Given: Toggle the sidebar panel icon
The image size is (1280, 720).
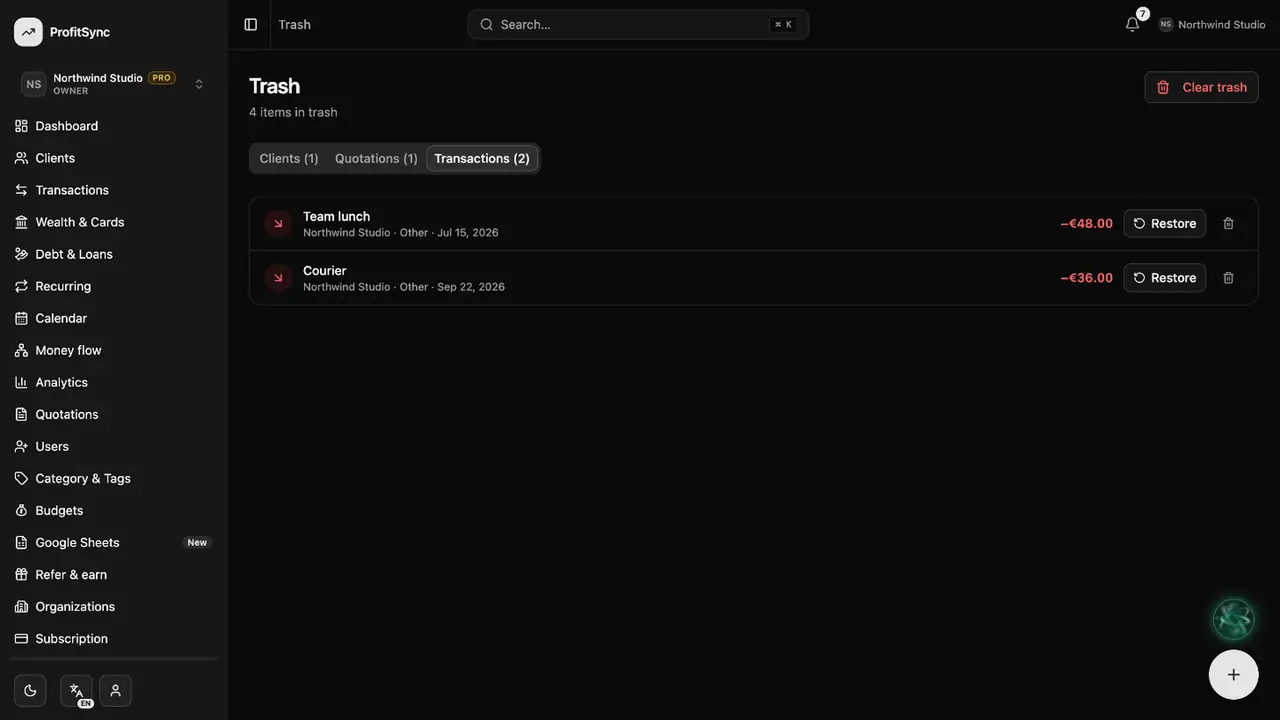Looking at the screenshot, I should pyautogui.click(x=251, y=24).
